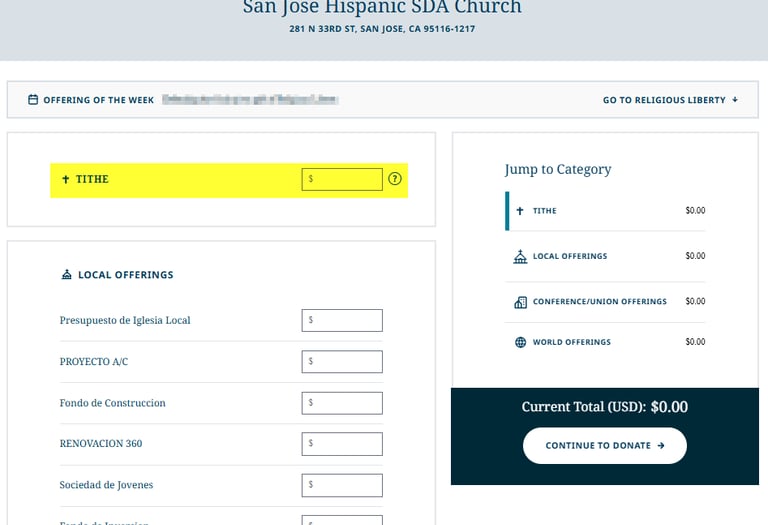Jump to the Local Offerings category
768x525 pixels.
point(605,256)
